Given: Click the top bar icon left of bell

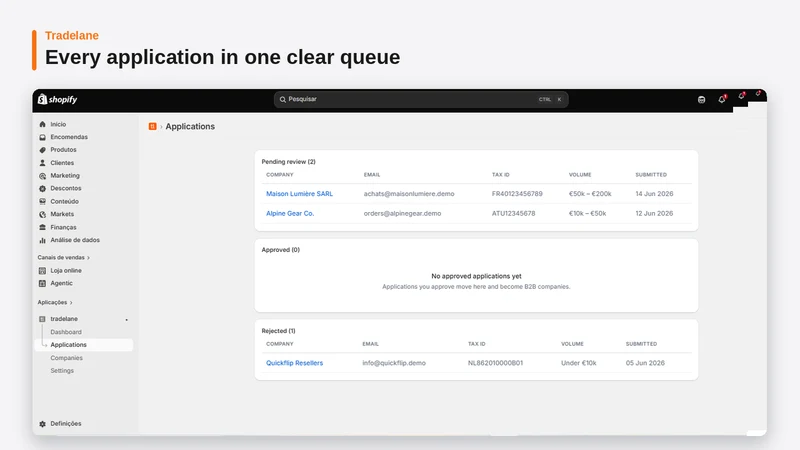Looking at the screenshot, I should 702,99.
